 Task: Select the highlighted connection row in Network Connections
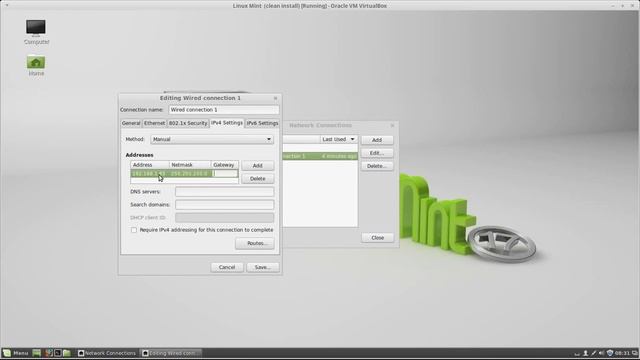pyautogui.click(x=320, y=156)
